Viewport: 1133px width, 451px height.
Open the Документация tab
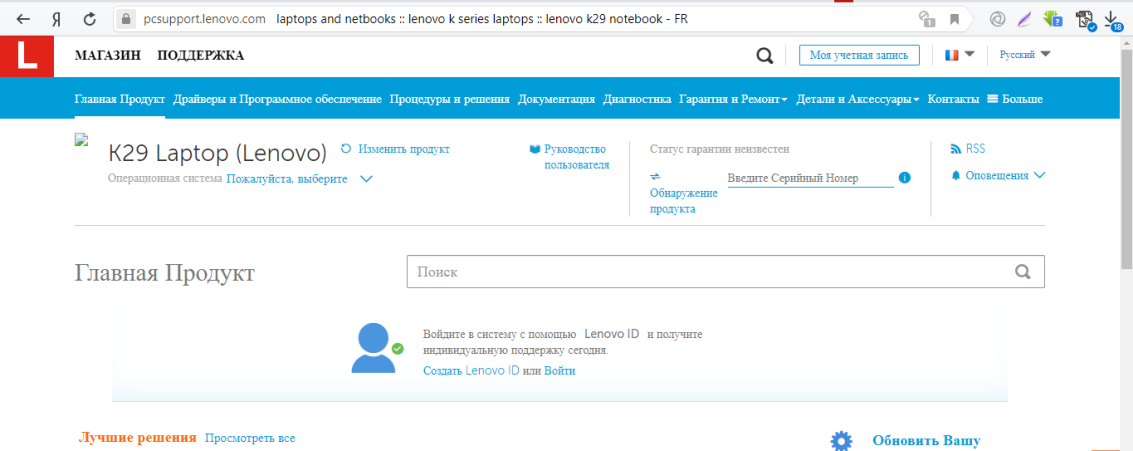[556, 99]
